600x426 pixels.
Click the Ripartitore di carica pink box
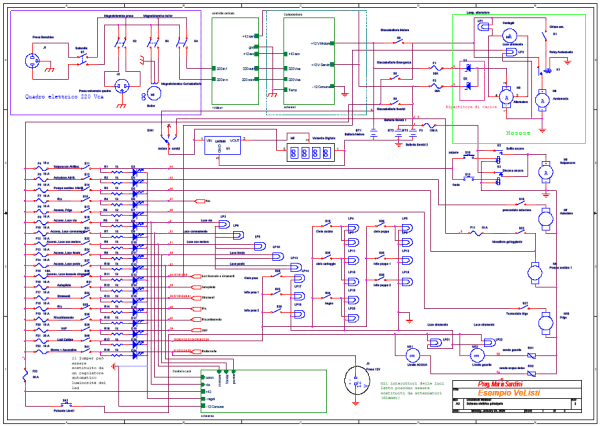tap(471, 80)
